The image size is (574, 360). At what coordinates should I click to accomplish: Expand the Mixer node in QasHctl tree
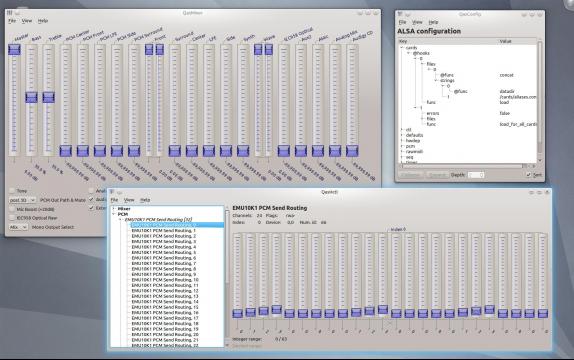(114, 209)
